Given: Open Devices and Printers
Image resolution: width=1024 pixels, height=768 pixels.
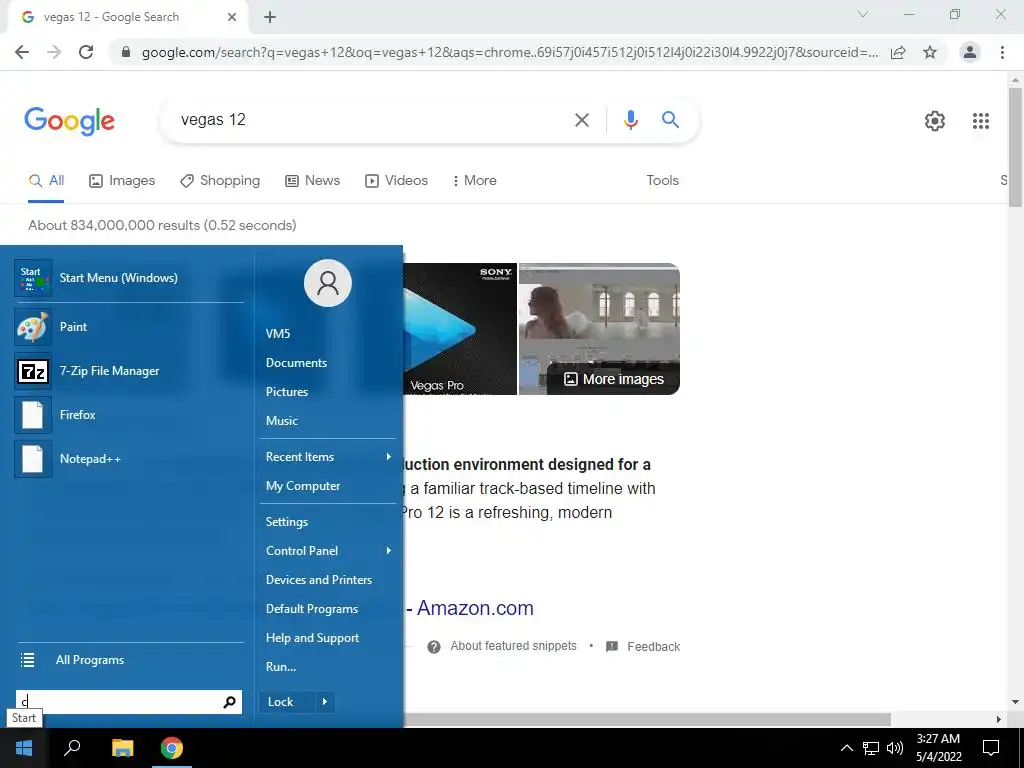Looking at the screenshot, I should coord(328,580).
